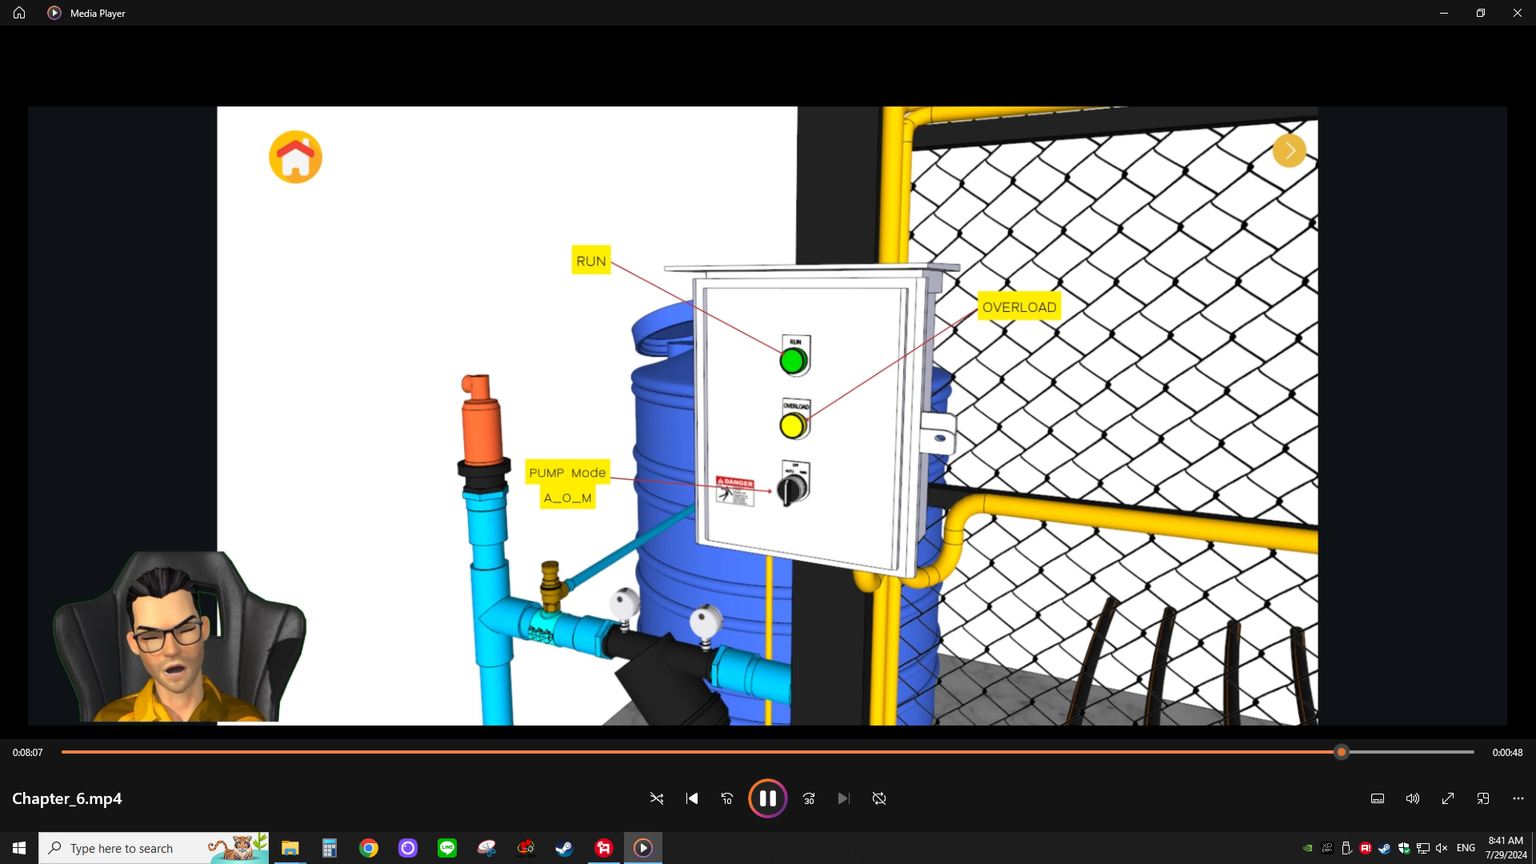Toggle shuffle mode
The image size is (1536, 864).
657,798
